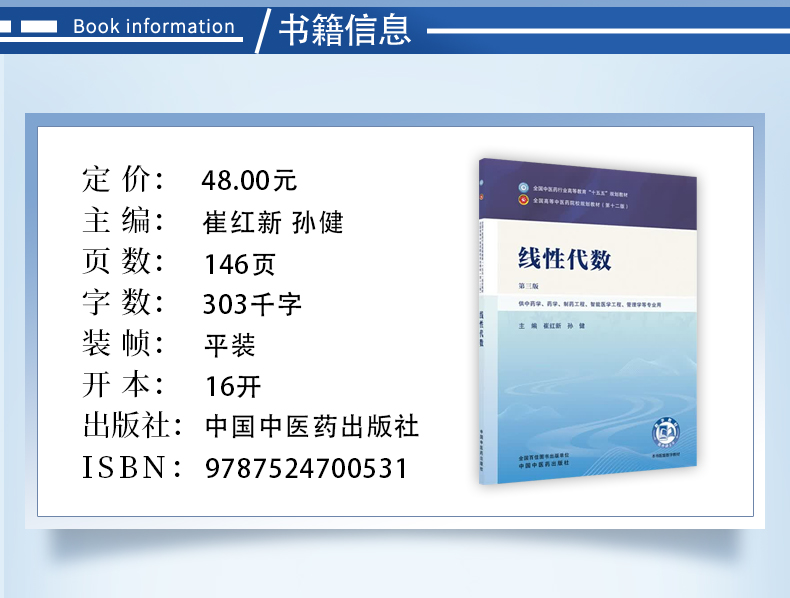Click the linear algebra book cover image

(588, 321)
